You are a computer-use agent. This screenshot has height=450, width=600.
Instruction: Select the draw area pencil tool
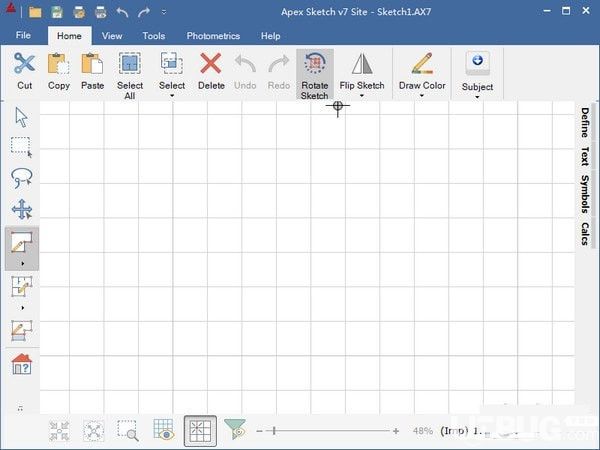coord(21,242)
